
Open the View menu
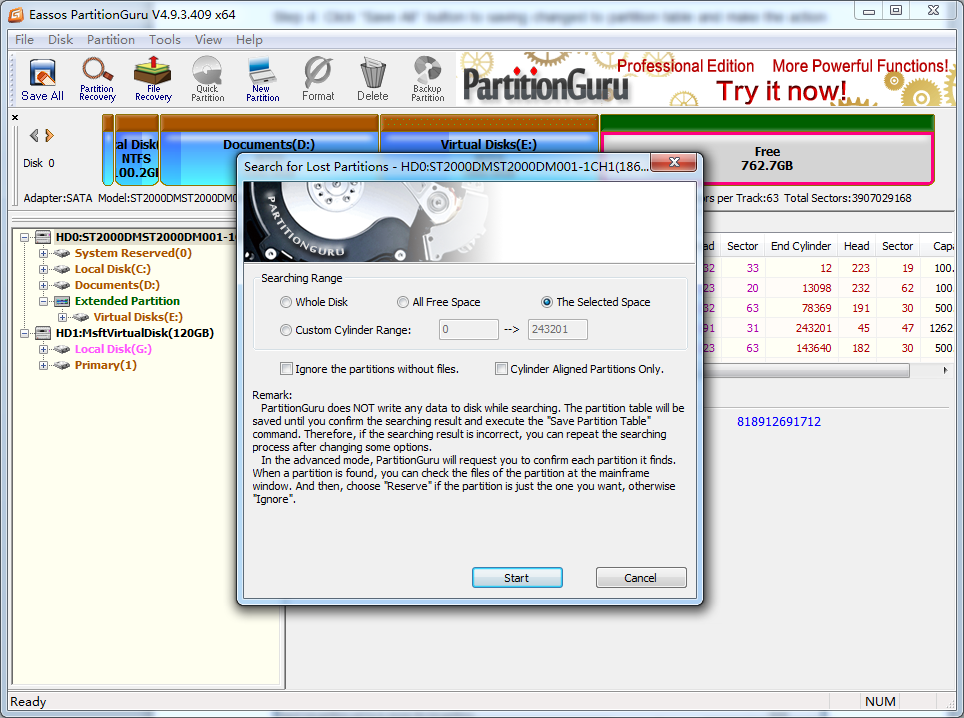click(x=208, y=40)
